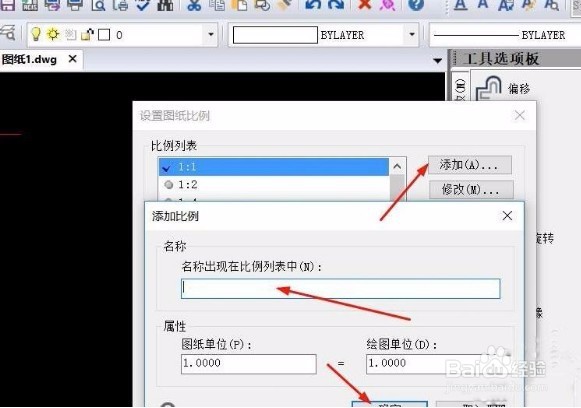
Task: Click the red X delete icon
Action: (365, 4)
